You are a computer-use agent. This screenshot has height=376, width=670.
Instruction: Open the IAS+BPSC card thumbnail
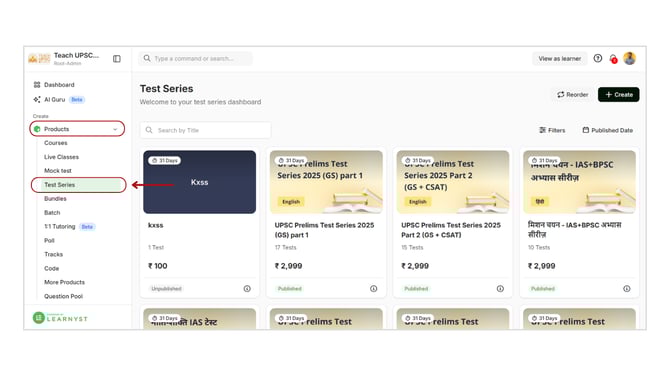click(579, 182)
